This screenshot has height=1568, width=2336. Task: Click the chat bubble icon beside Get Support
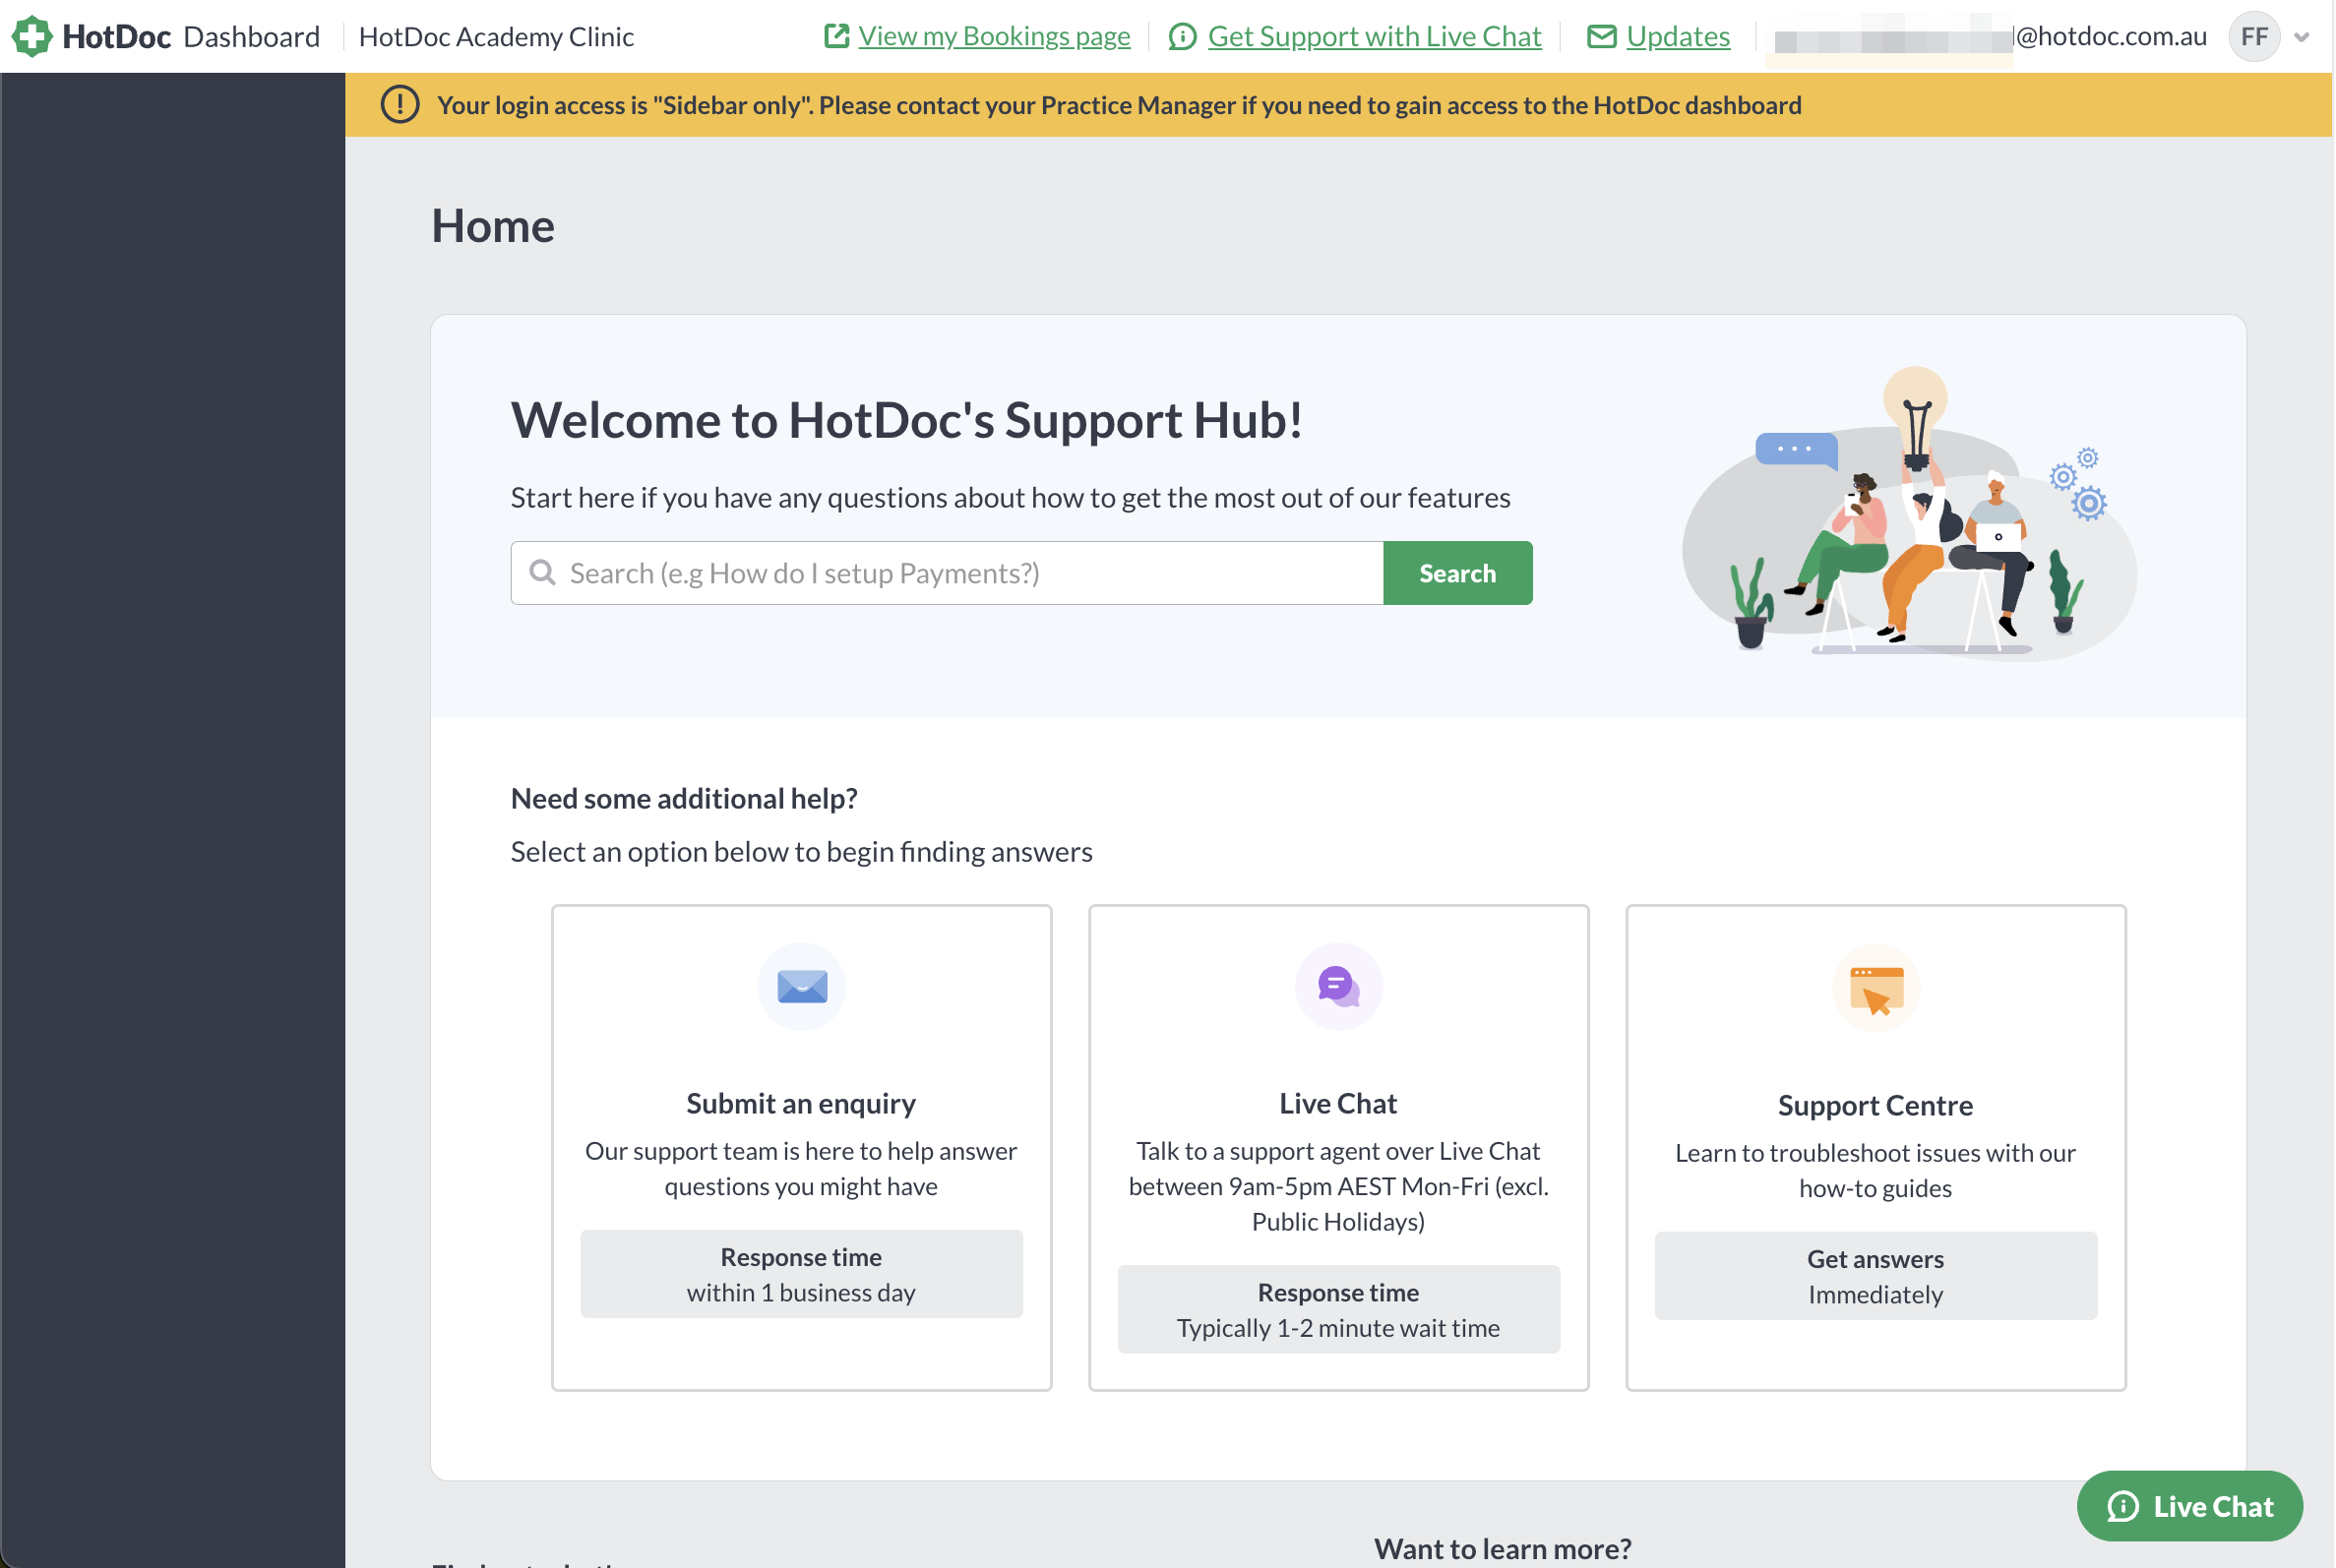tap(1183, 37)
